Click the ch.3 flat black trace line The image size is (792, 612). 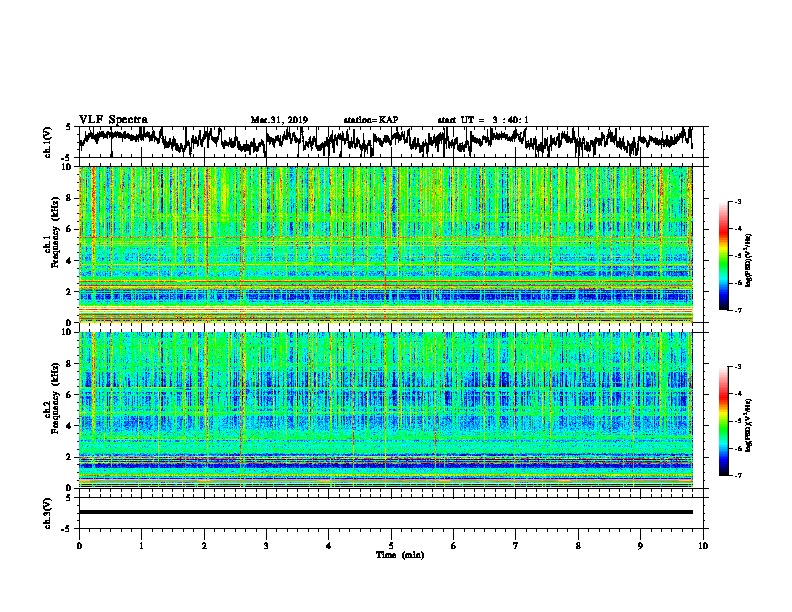[x=386, y=512]
